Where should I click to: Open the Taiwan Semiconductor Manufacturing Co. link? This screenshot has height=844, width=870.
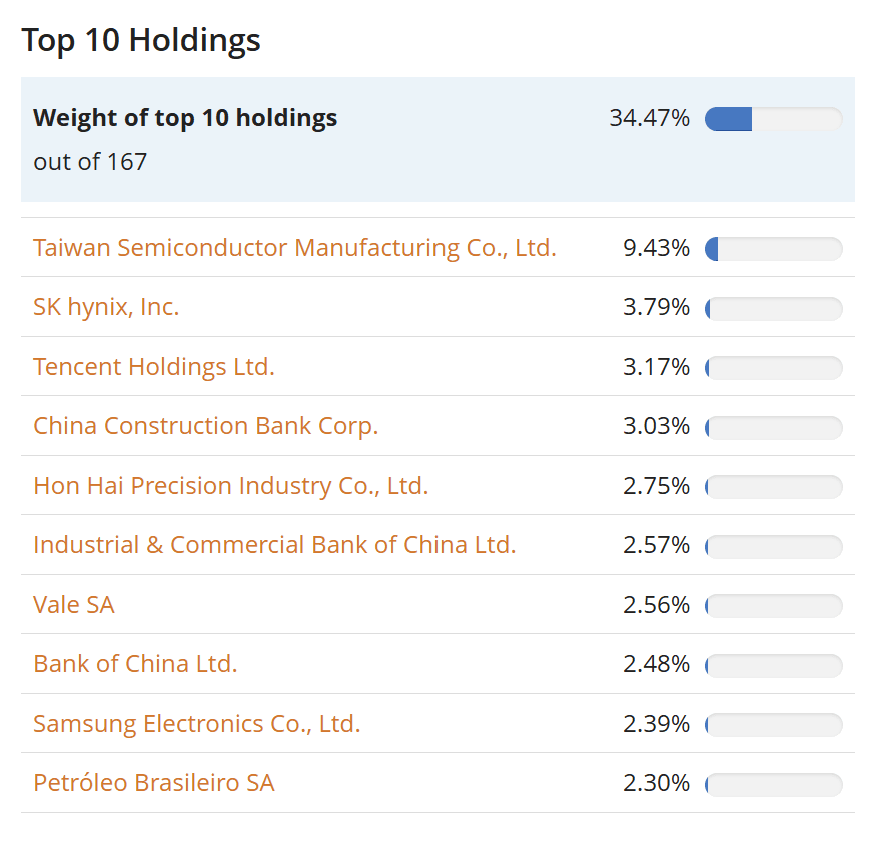click(295, 248)
